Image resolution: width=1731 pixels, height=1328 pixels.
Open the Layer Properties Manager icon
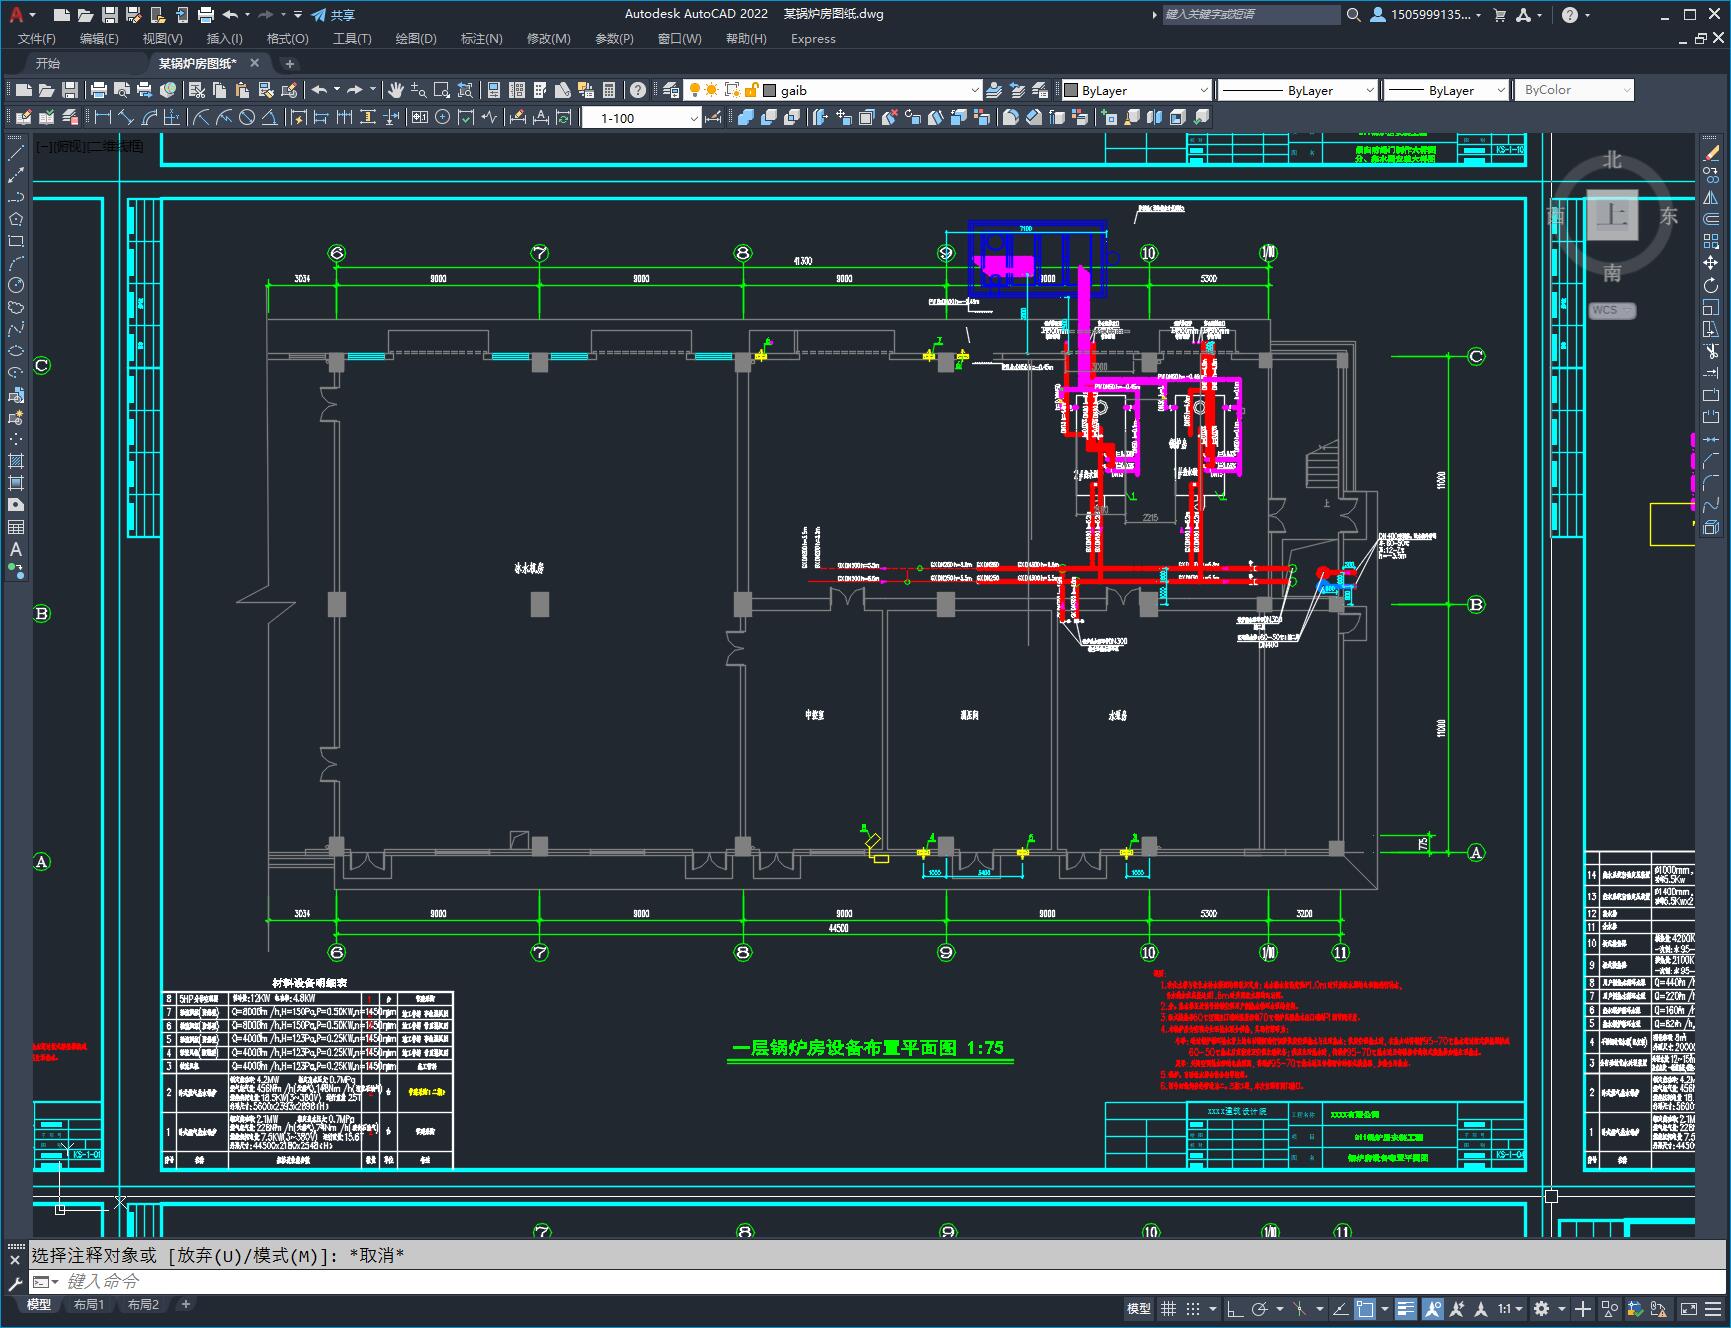coord(670,90)
